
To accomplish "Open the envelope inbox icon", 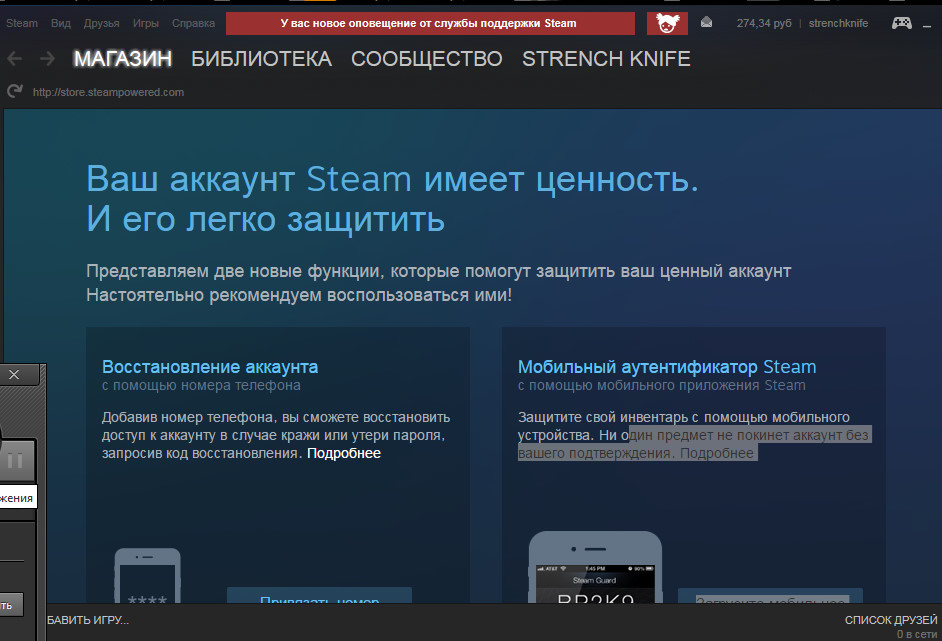I will pyautogui.click(x=706, y=23).
